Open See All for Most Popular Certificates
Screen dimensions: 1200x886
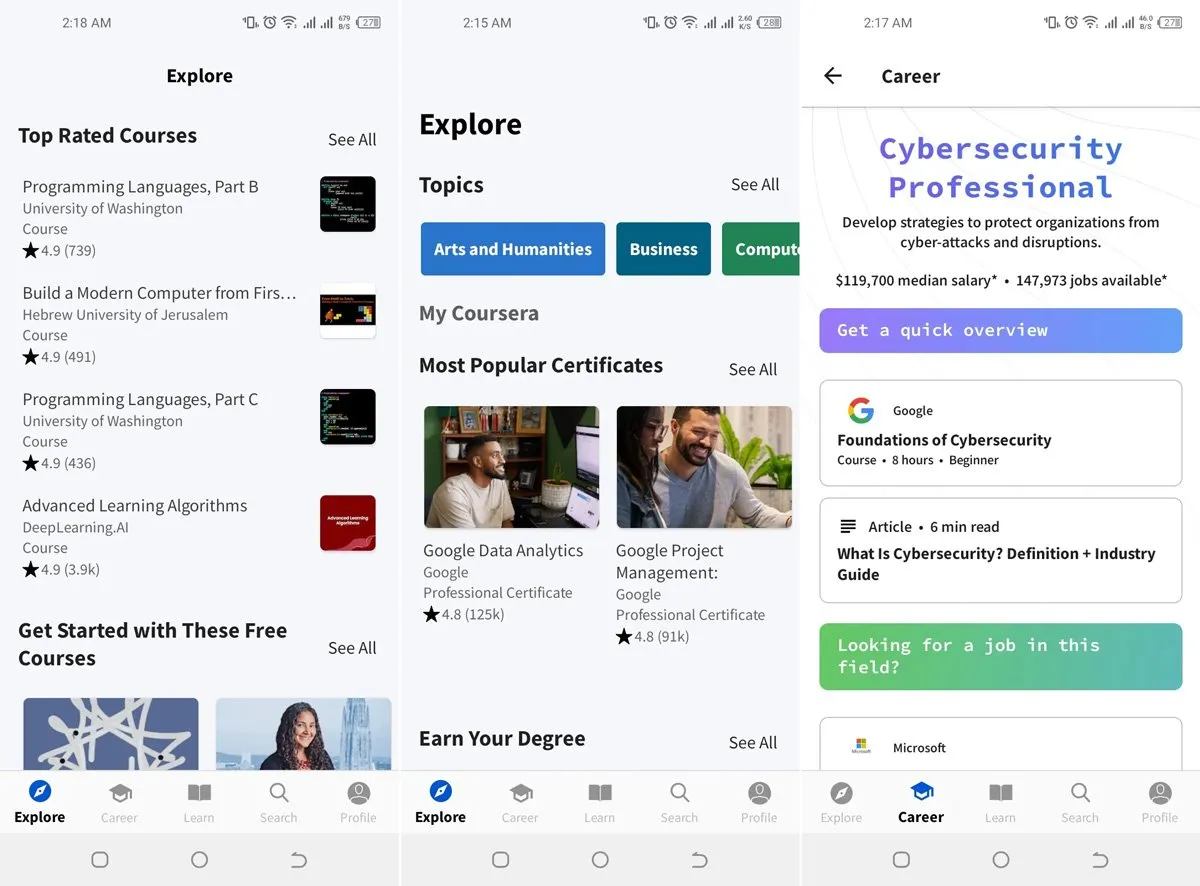(x=752, y=370)
